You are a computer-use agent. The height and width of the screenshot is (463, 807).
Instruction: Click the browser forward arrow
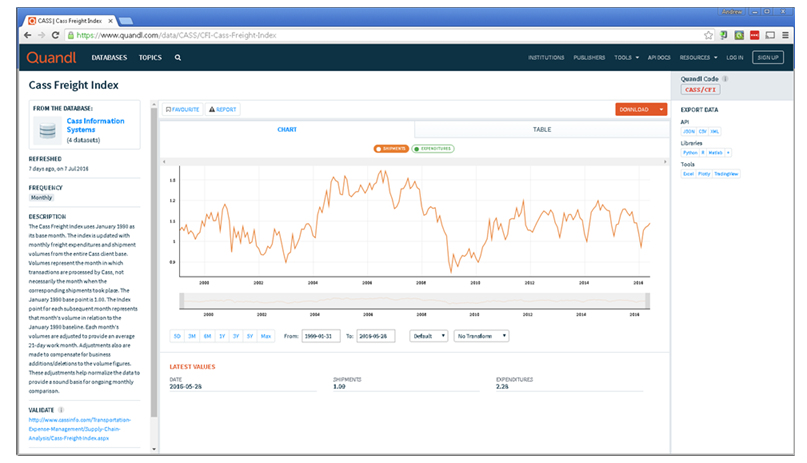click(x=41, y=35)
